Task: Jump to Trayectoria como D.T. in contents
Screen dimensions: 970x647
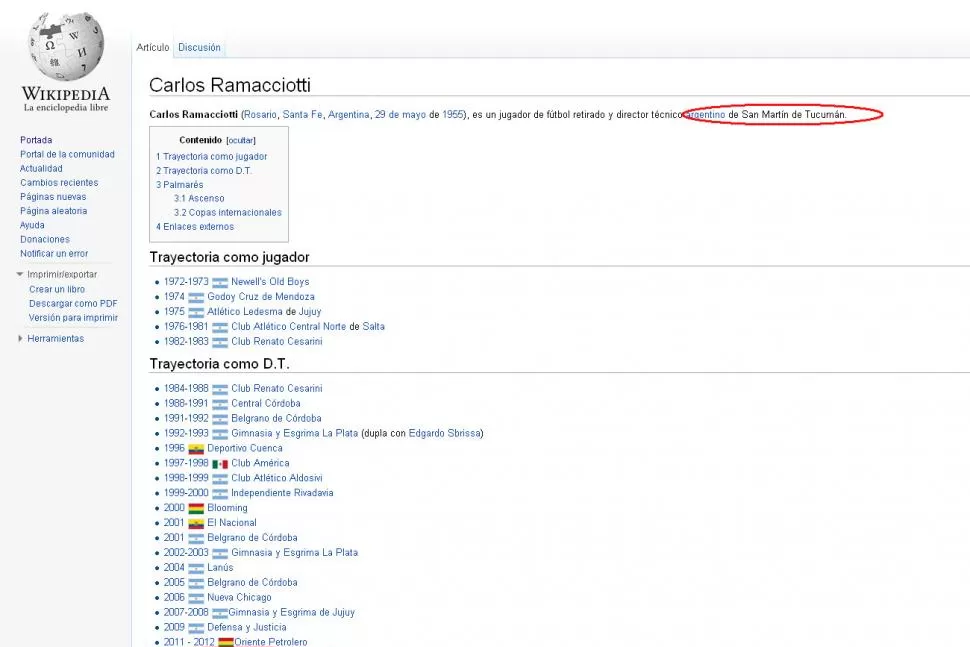Action: pyautogui.click(x=204, y=171)
